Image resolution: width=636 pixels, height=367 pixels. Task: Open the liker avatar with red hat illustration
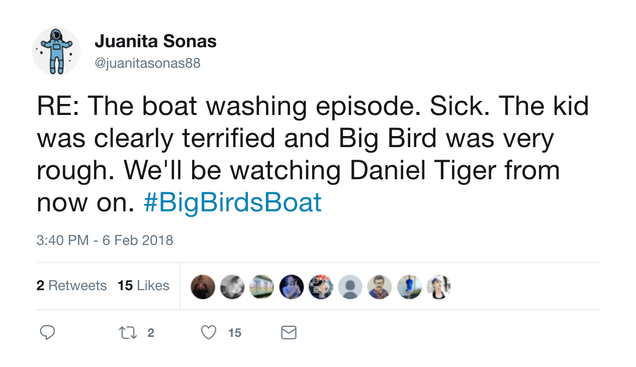tap(321, 287)
